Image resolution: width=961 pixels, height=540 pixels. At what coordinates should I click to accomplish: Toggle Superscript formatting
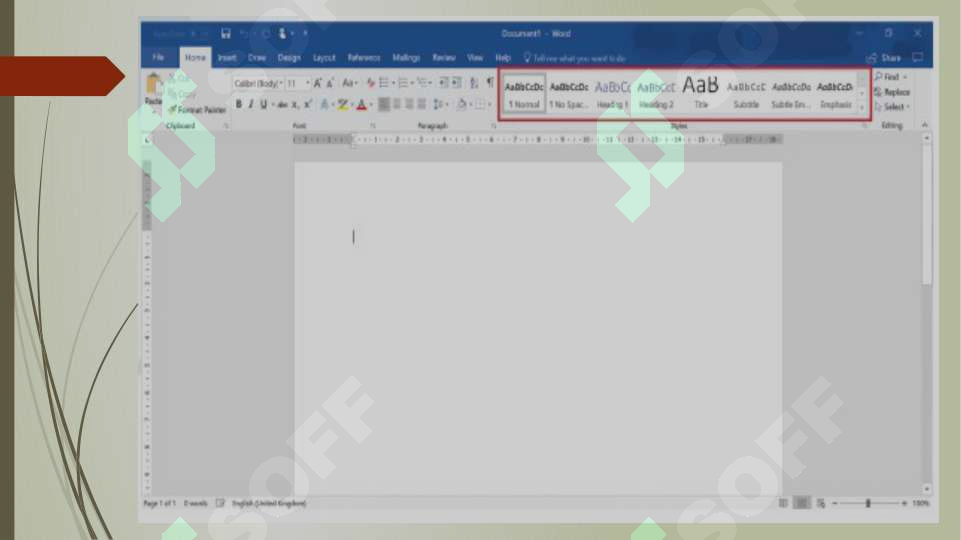point(308,105)
